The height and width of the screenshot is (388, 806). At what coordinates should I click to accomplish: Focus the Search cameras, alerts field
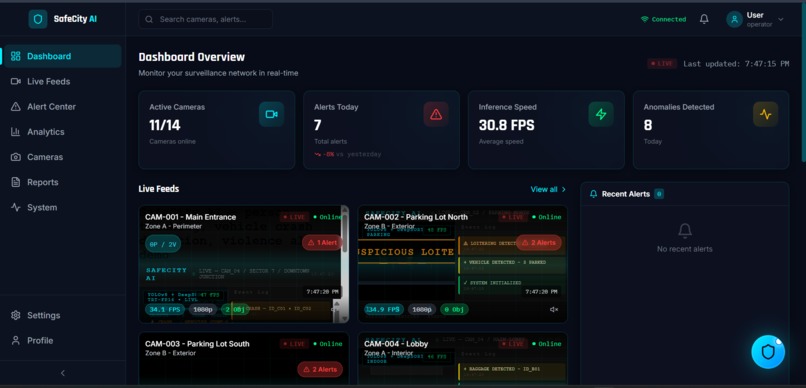pyautogui.click(x=205, y=19)
